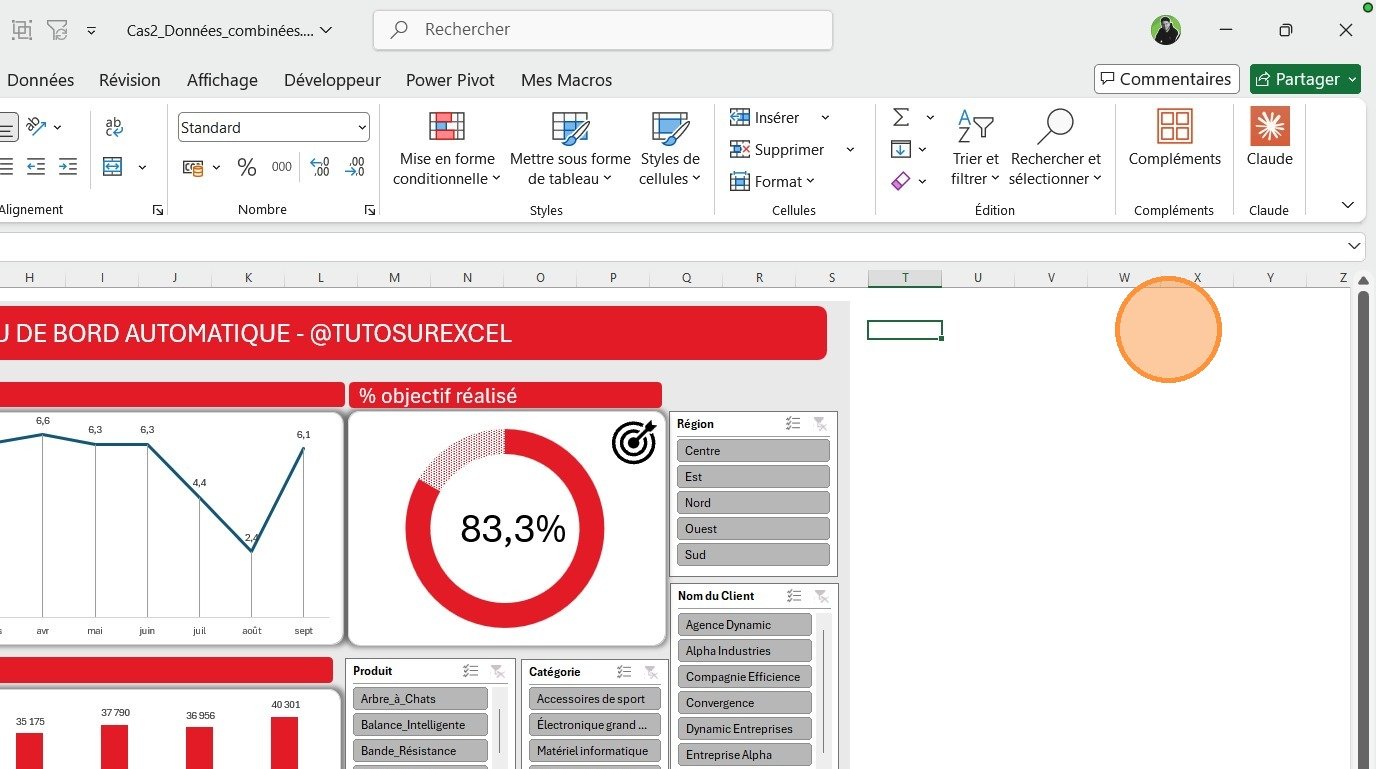
Task: Click the 83,3% doughnut chart
Action: click(x=506, y=529)
